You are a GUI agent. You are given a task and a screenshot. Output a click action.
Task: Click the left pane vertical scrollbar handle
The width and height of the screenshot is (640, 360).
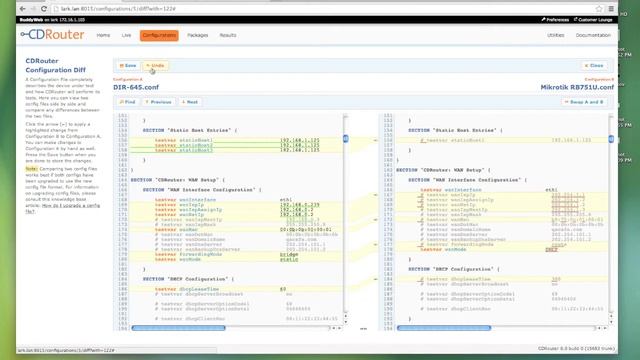(x=346, y=139)
